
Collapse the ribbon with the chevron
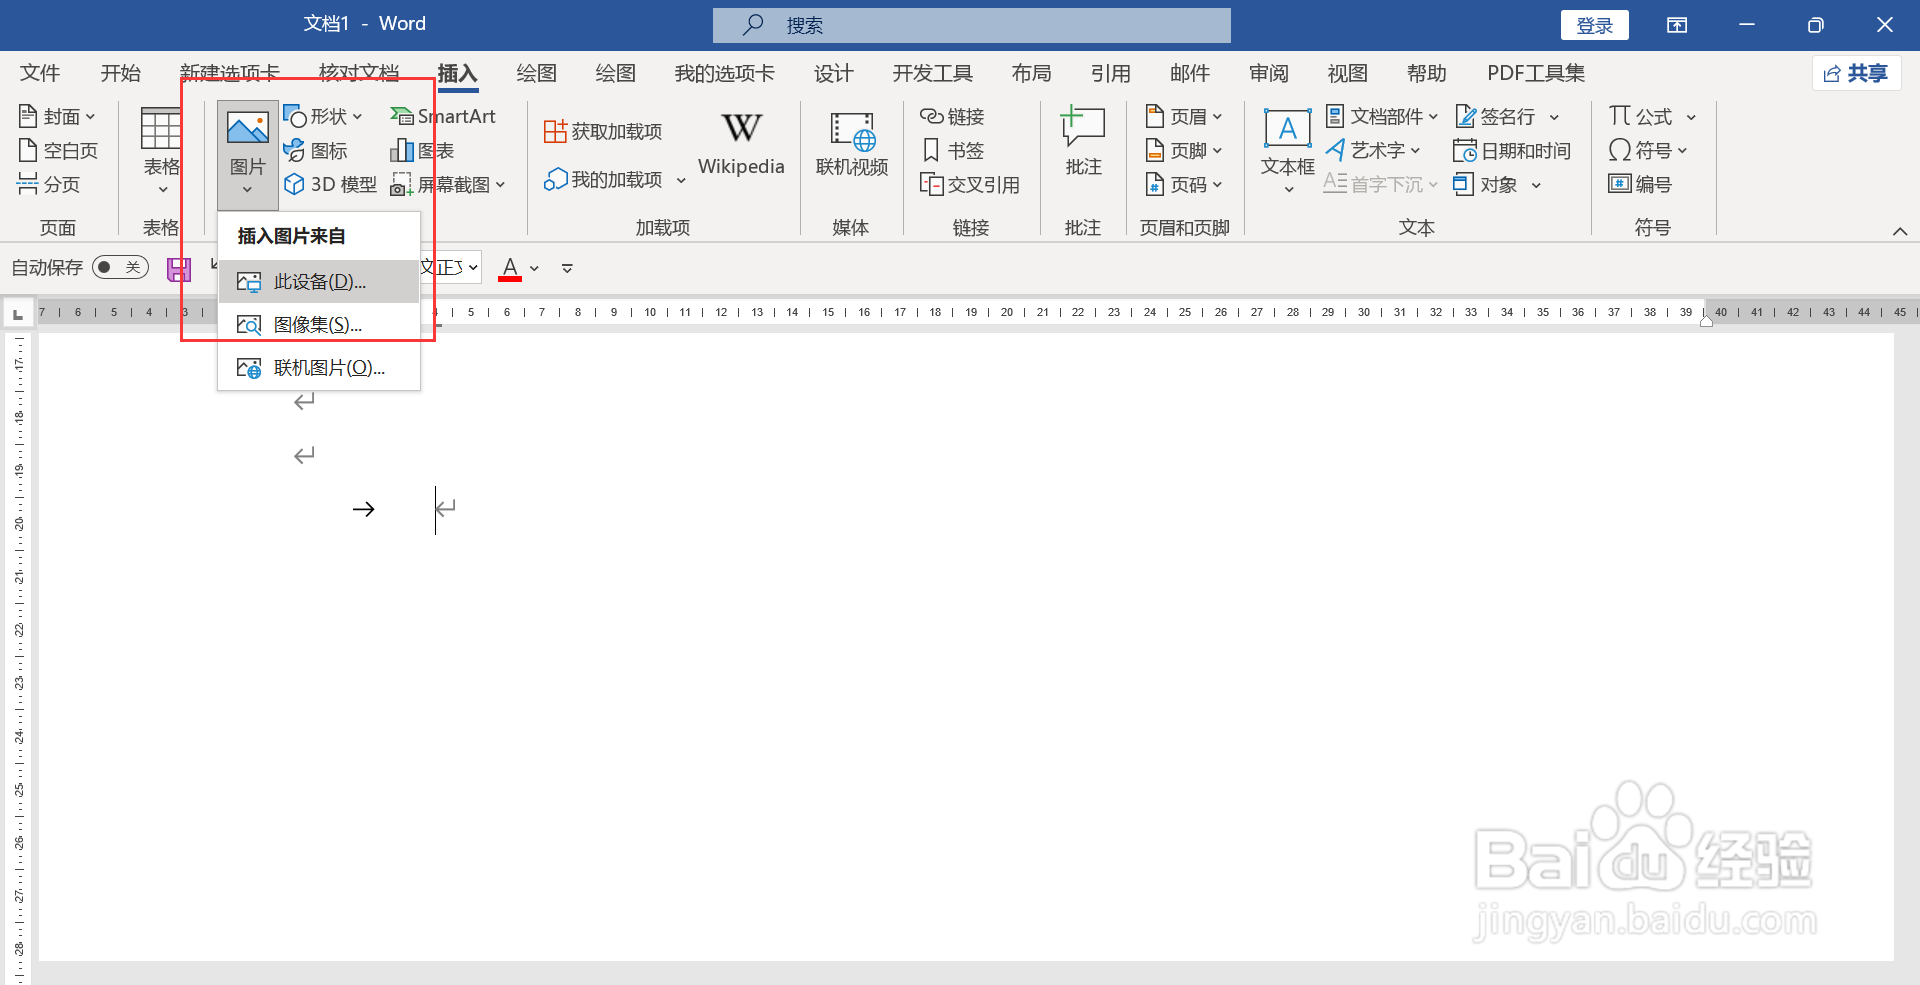[x=1900, y=231]
